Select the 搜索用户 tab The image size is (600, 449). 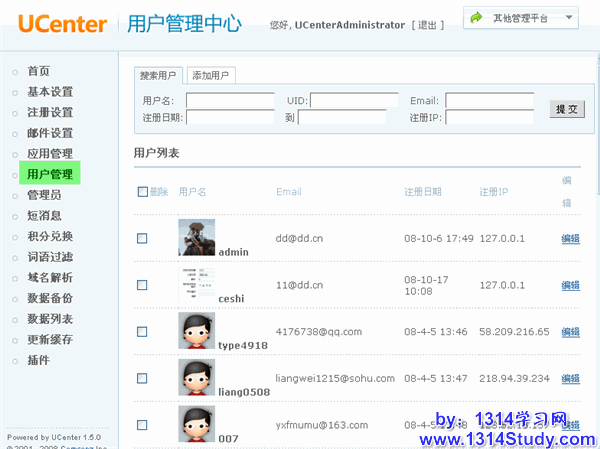[x=158, y=75]
